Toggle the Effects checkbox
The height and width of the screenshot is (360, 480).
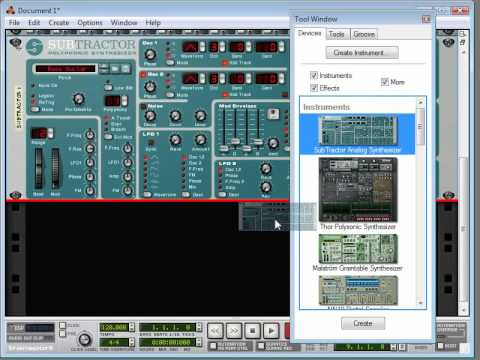click(314, 88)
